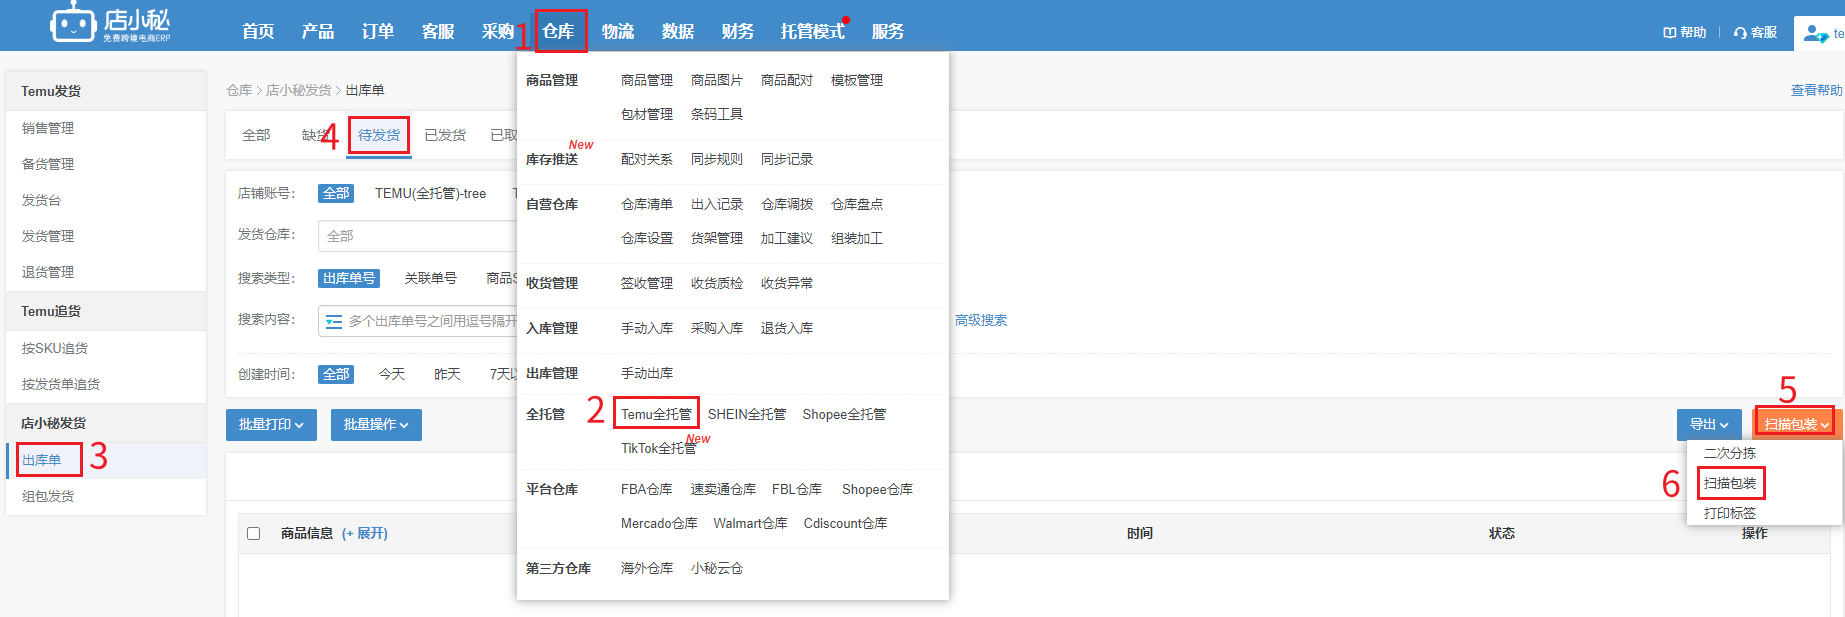1845x617 pixels.
Task: Open 发货管理 in the sidebar
Action: (x=48, y=236)
